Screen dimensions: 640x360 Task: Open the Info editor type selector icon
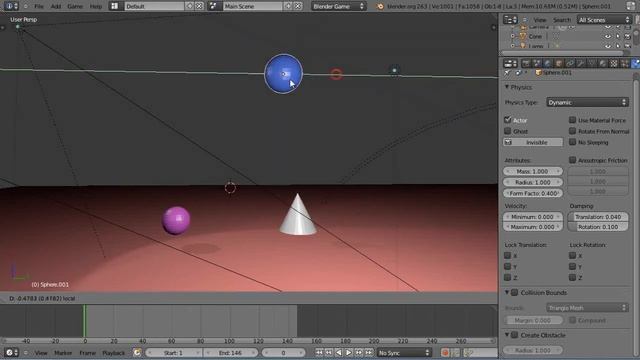pyautogui.click(x=11, y=6)
